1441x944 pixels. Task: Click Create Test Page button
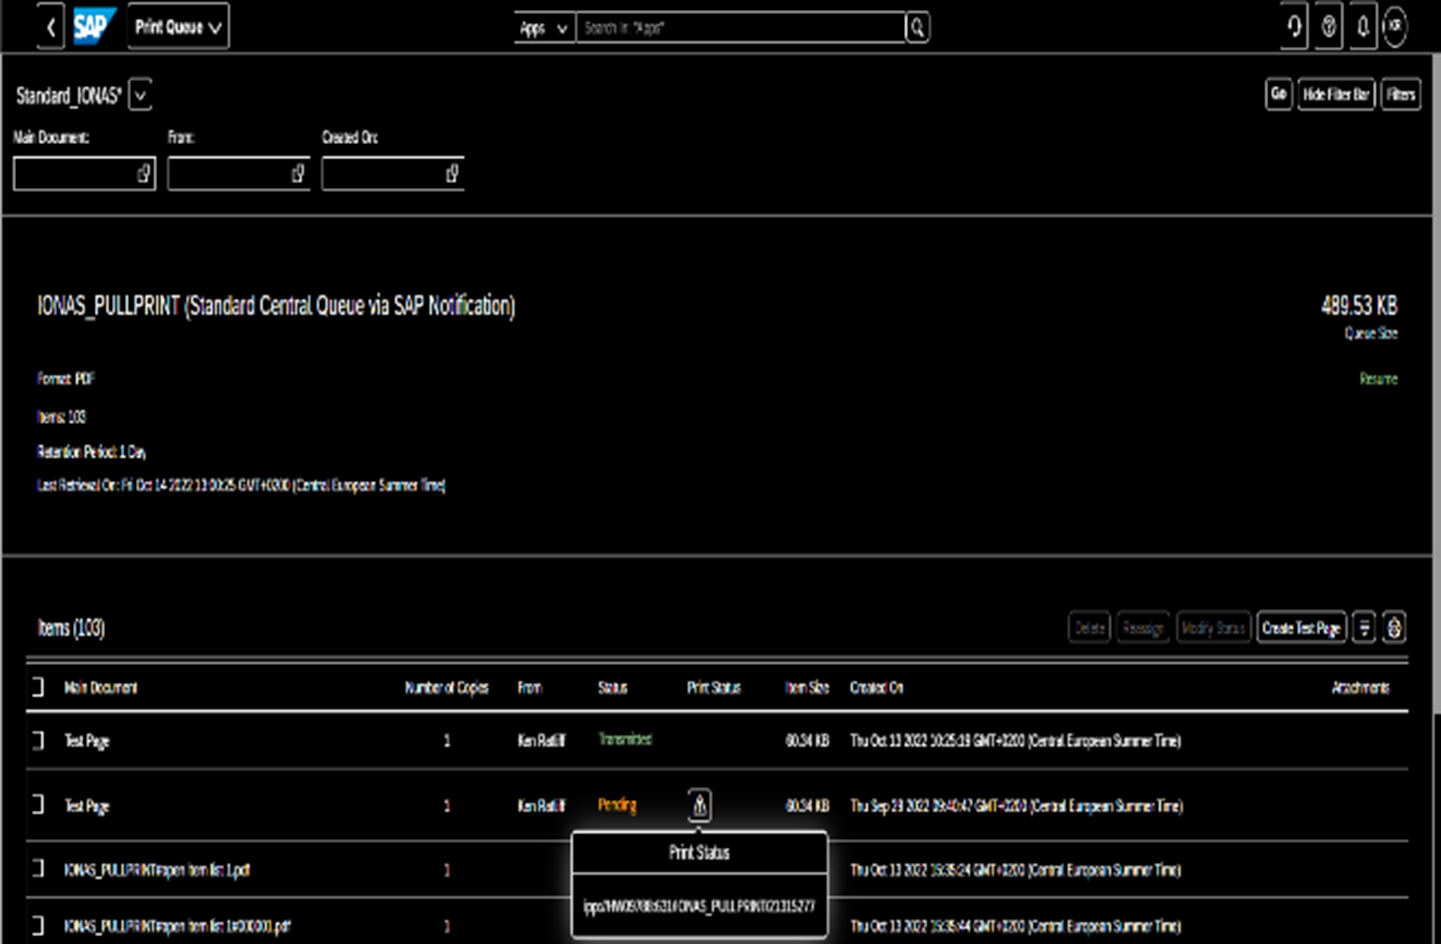coord(1301,628)
